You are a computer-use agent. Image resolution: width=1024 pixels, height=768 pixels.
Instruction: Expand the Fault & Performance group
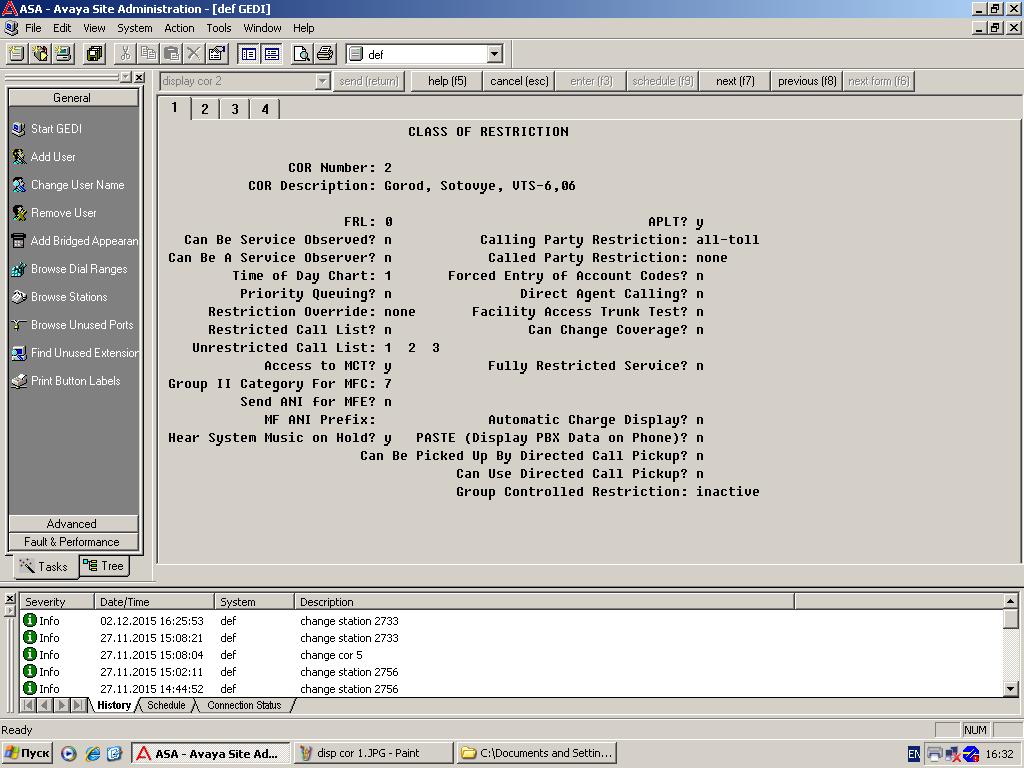pyautogui.click(x=73, y=542)
